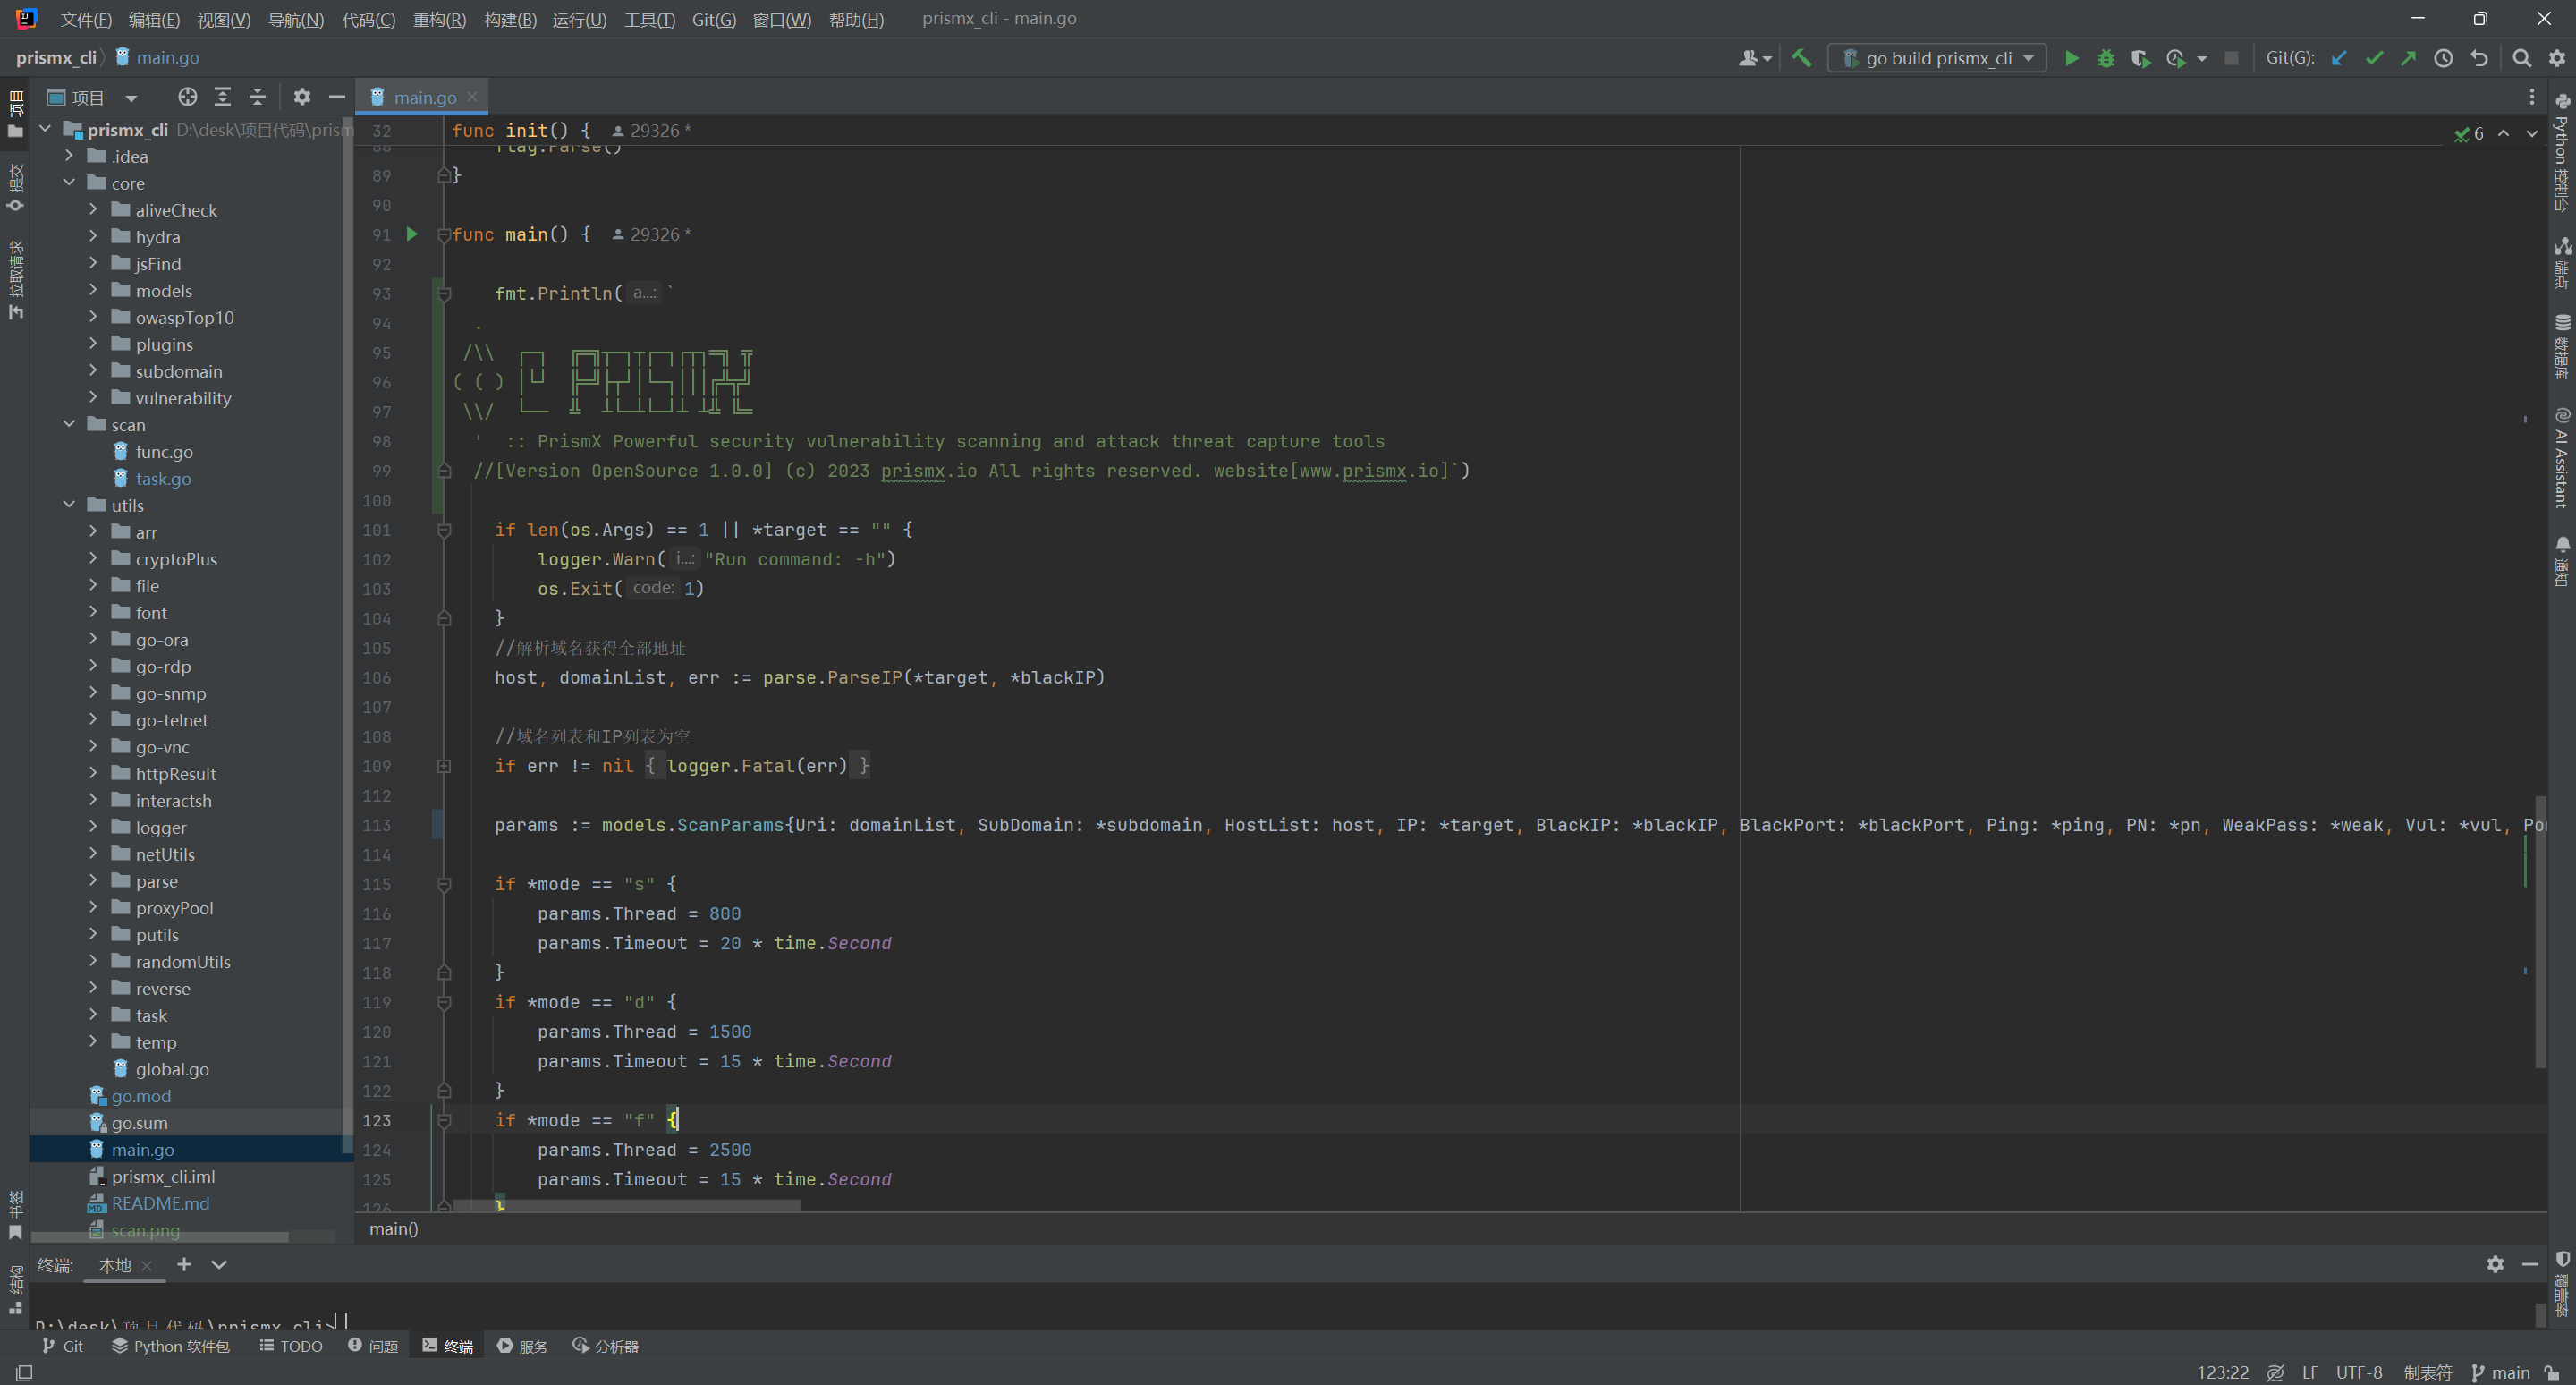The height and width of the screenshot is (1385, 2576).
Task: Start debugging with the bug icon
Action: point(2106,58)
